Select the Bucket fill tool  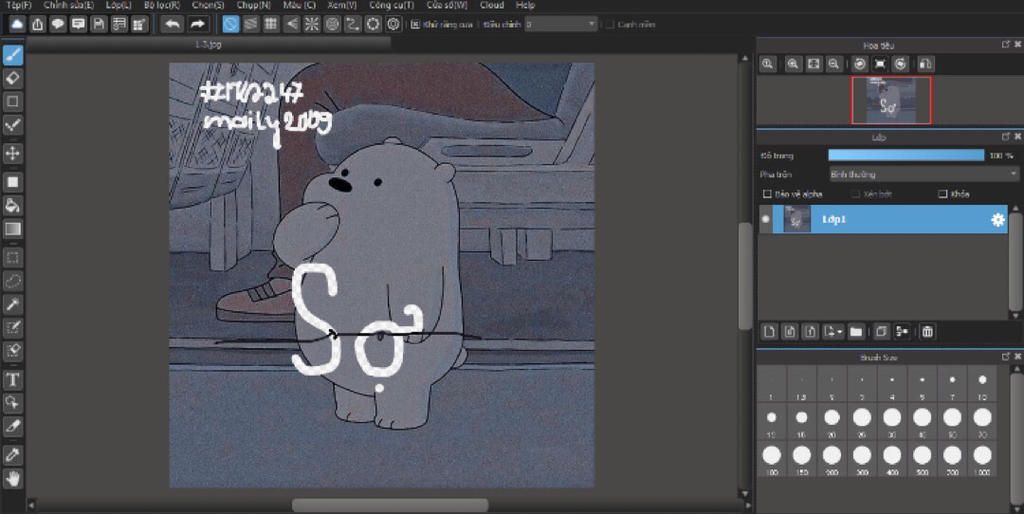pos(13,205)
